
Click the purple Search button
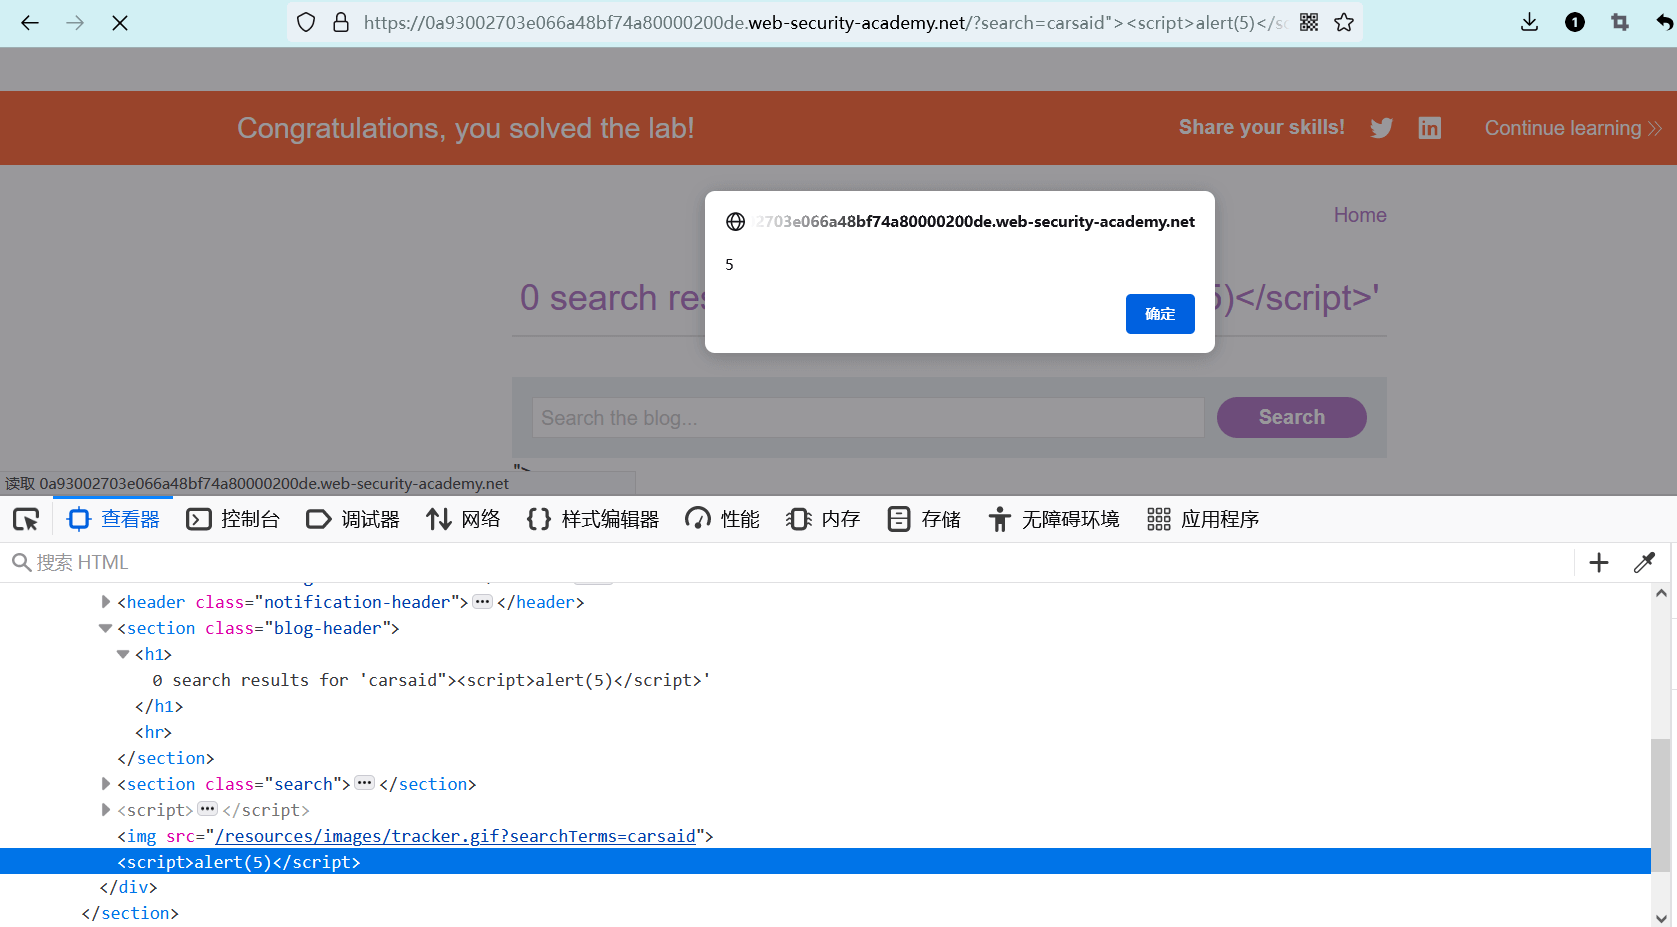(x=1292, y=417)
